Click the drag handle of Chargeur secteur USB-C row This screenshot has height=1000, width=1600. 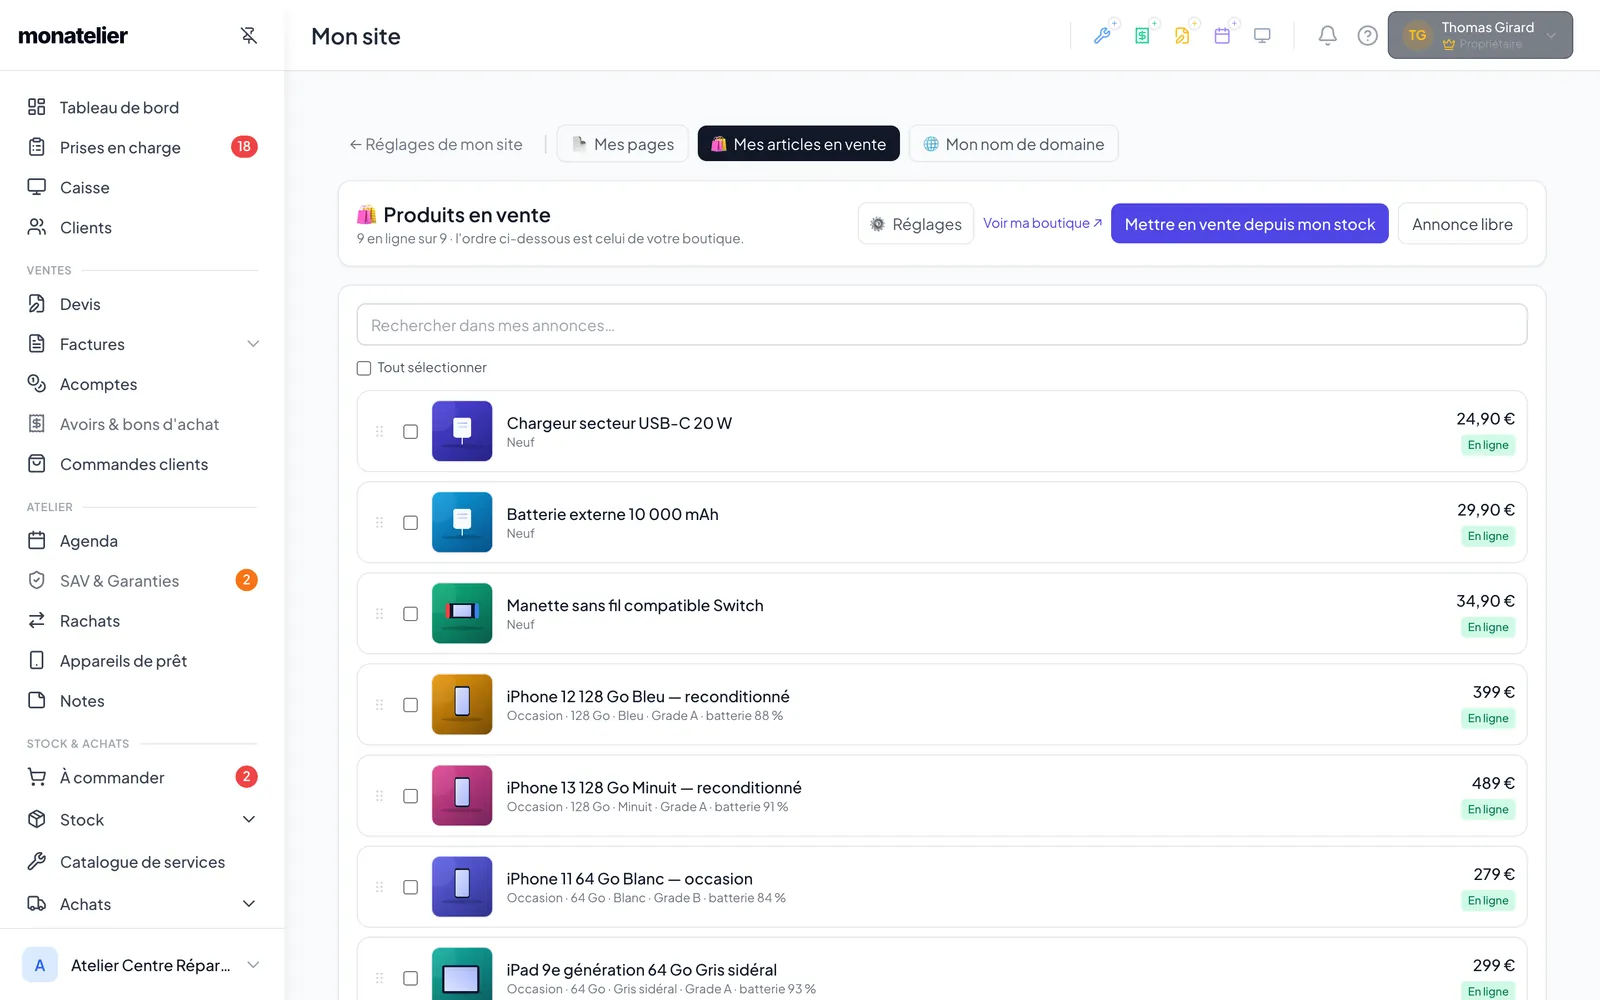coord(379,432)
